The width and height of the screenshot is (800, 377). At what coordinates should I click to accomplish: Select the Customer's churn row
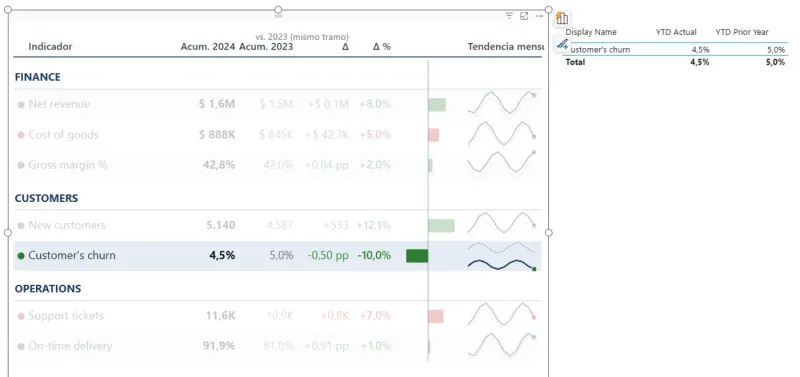[278, 256]
